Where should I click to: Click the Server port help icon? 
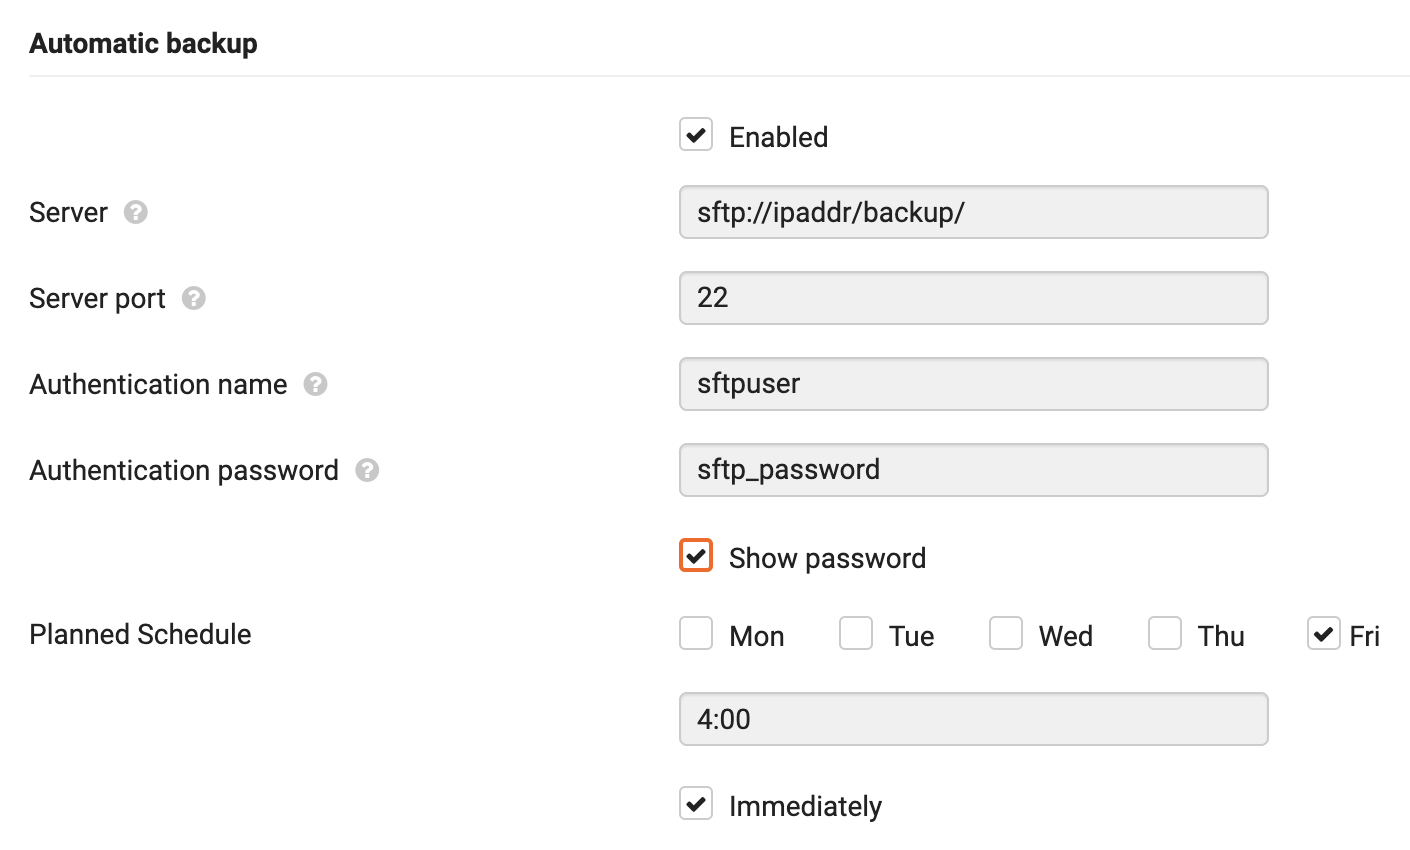[193, 298]
